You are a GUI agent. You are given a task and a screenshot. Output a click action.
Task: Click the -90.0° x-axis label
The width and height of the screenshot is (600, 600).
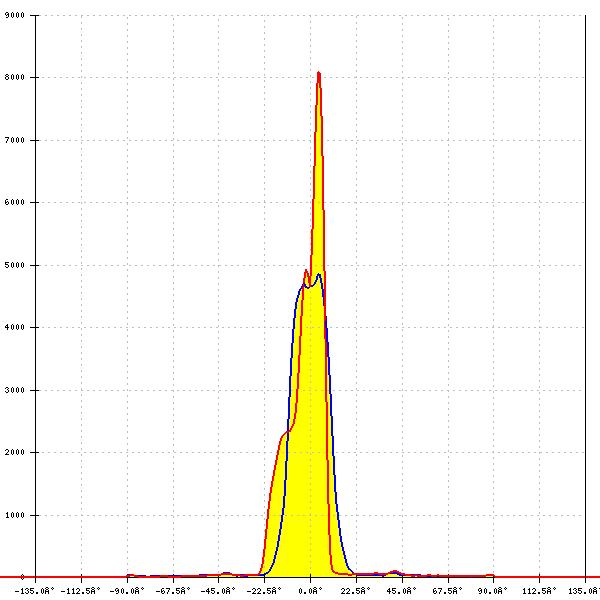click(x=127, y=591)
